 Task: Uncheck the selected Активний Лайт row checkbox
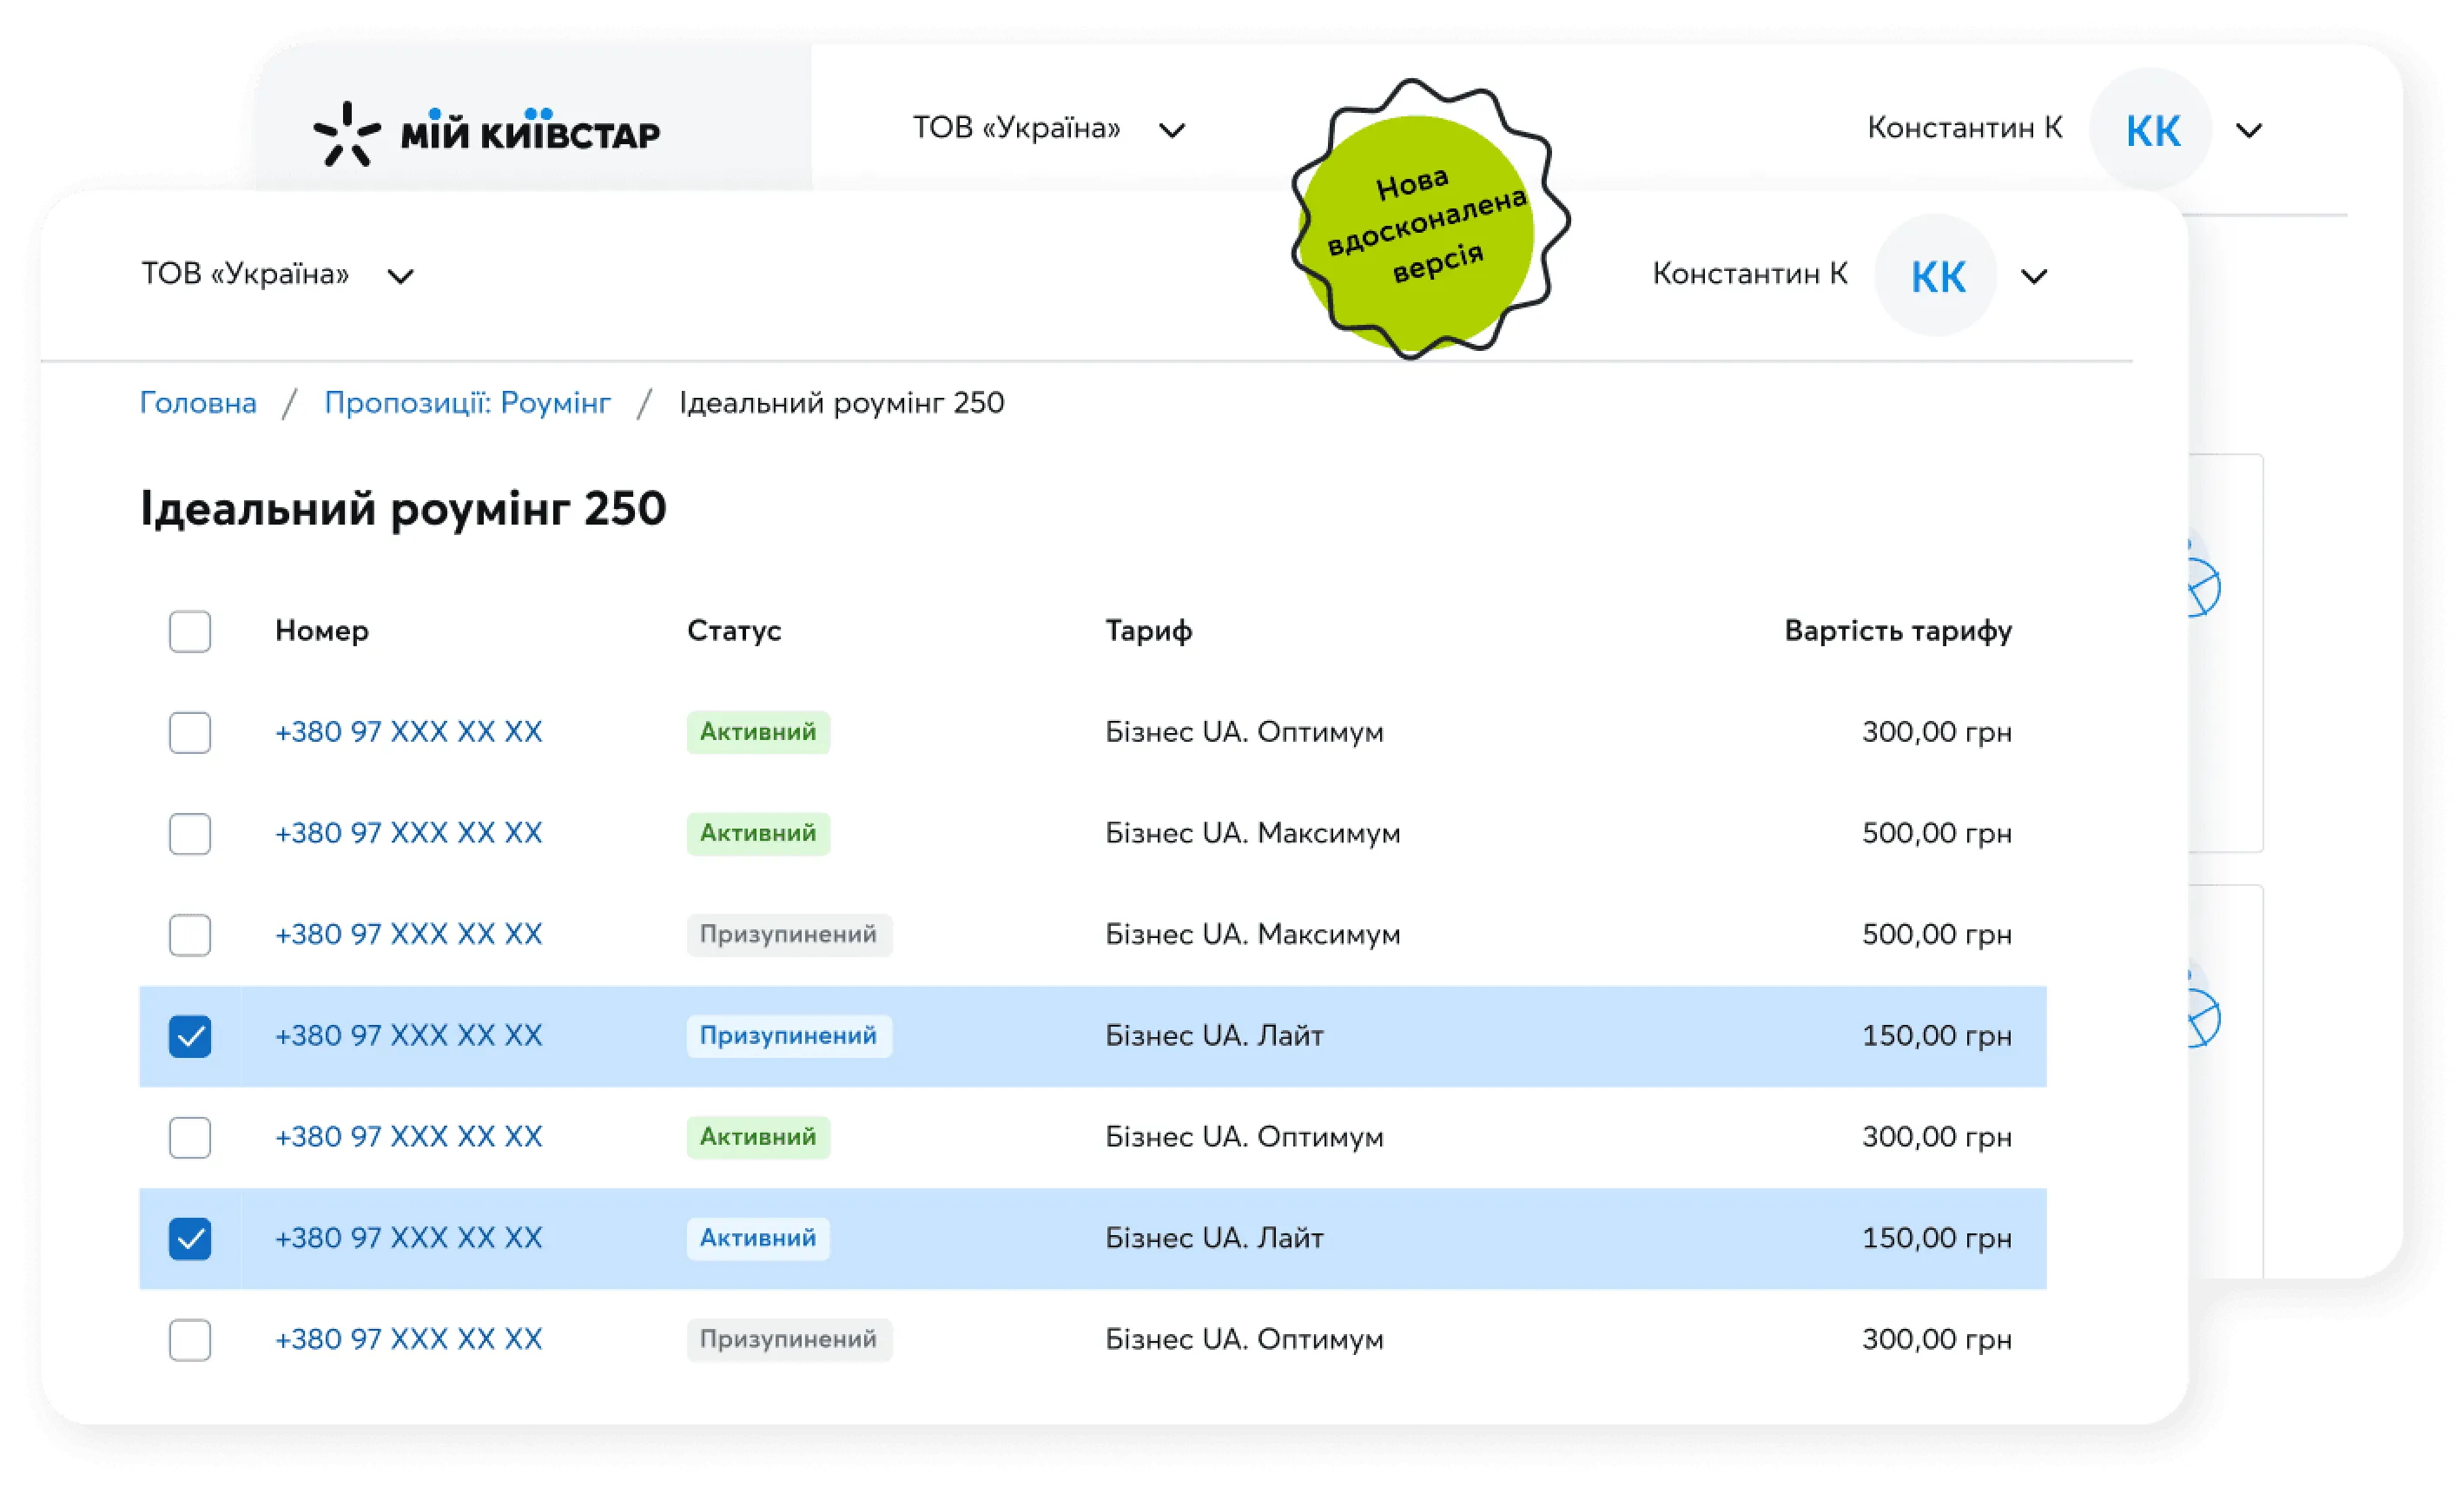click(190, 1238)
